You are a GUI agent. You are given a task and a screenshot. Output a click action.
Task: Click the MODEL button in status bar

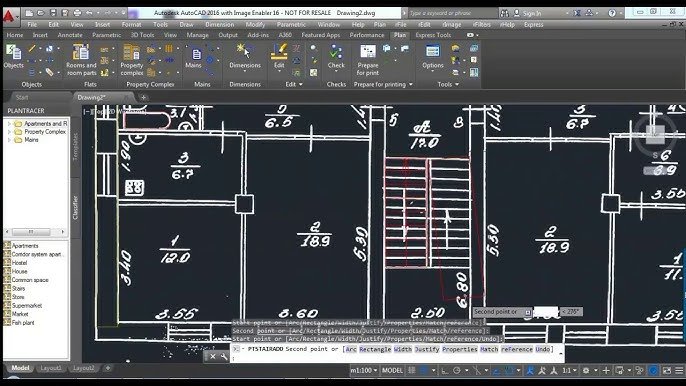(x=392, y=370)
